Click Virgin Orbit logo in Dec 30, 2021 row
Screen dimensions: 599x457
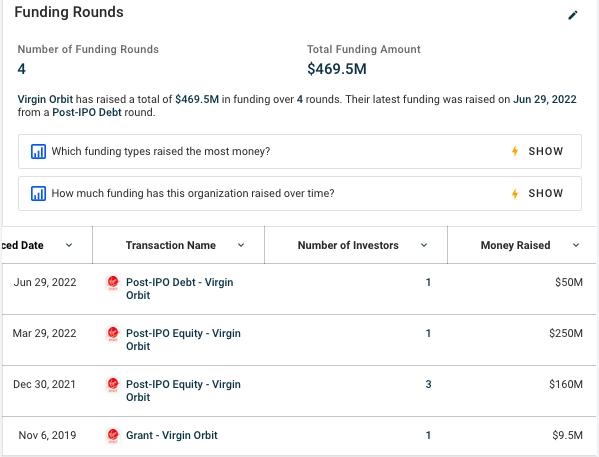pos(113,384)
